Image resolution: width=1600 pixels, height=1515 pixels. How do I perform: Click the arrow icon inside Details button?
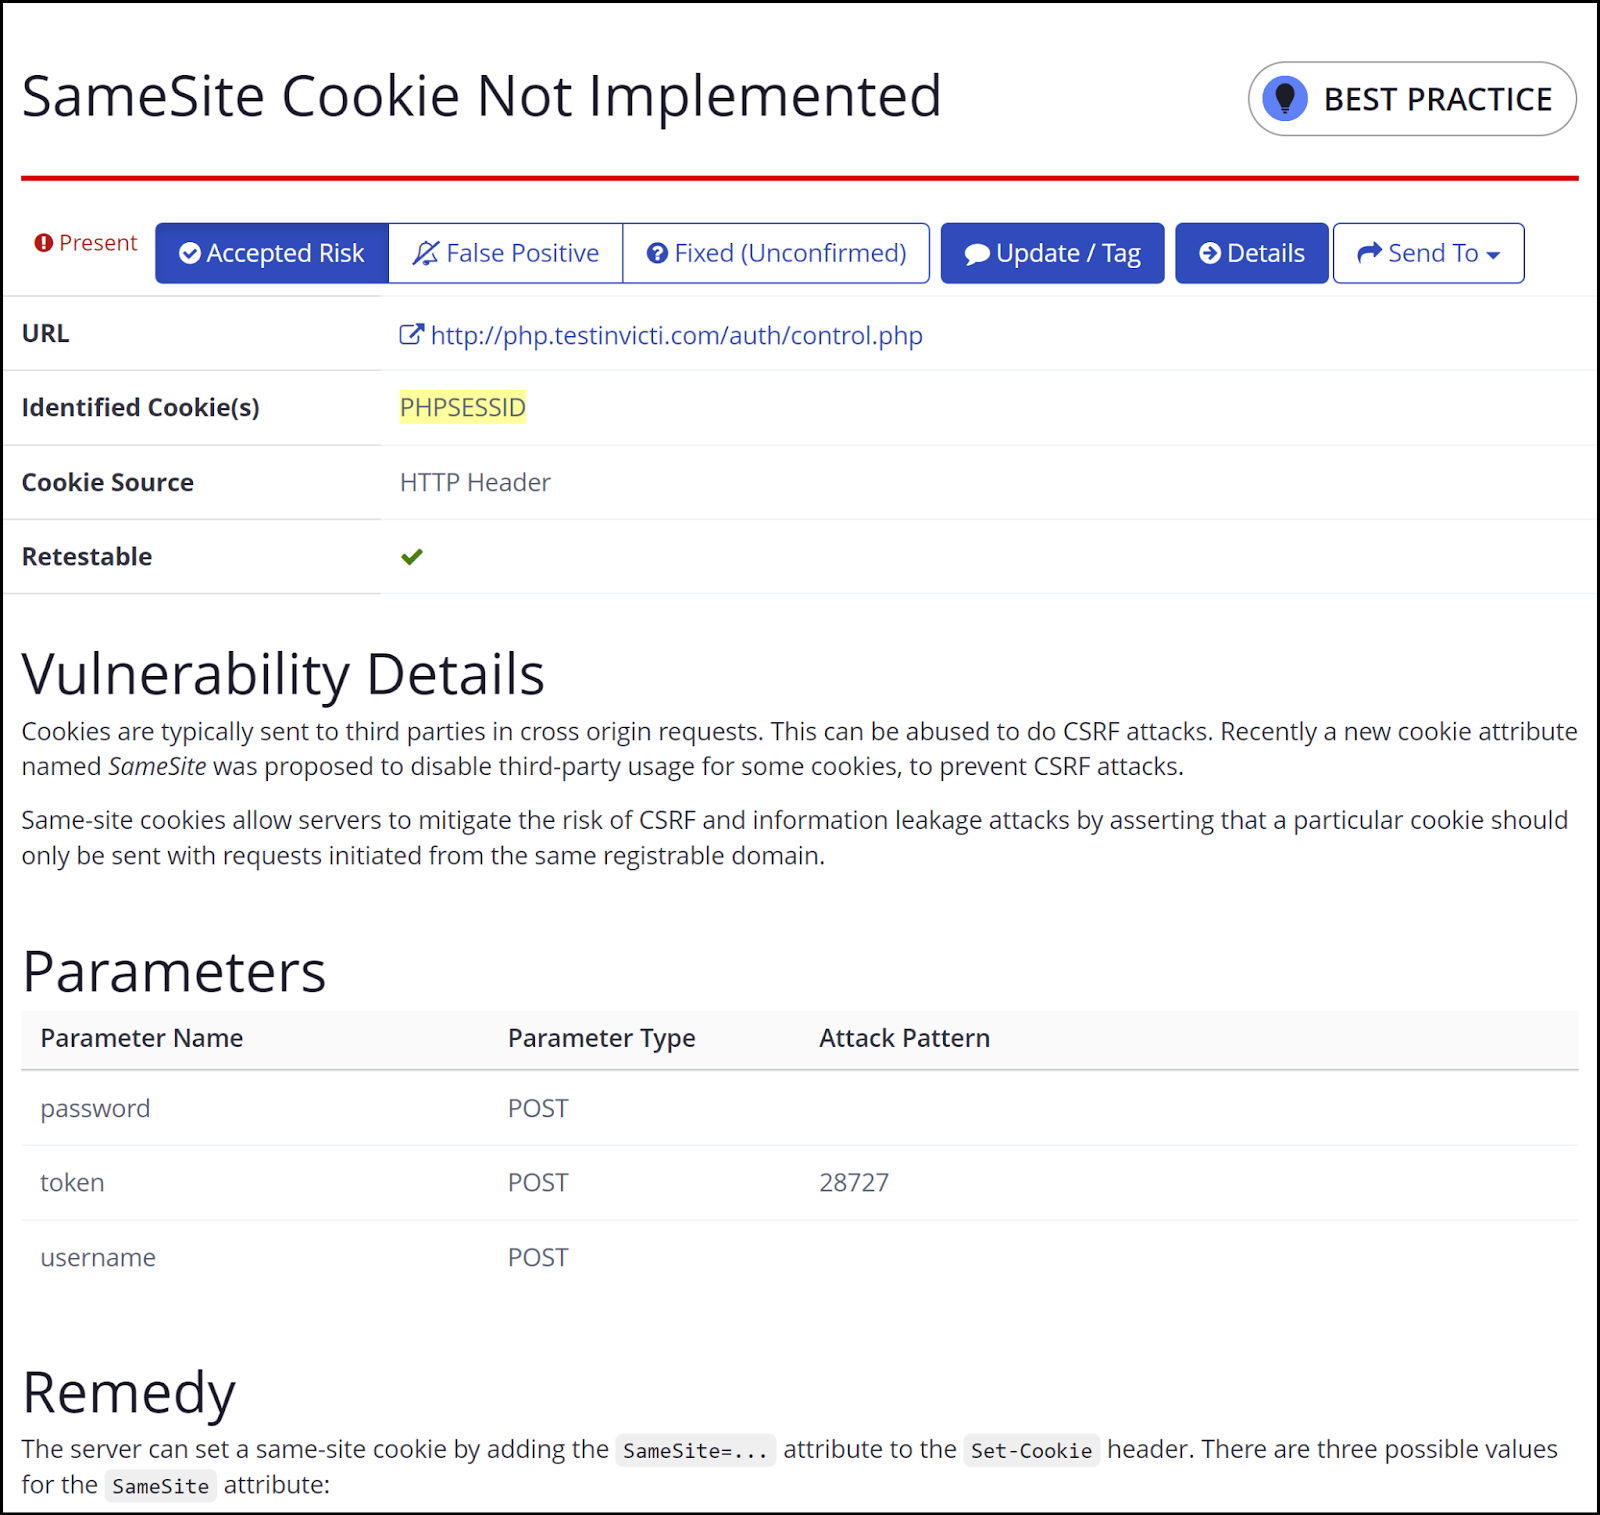(x=1210, y=253)
